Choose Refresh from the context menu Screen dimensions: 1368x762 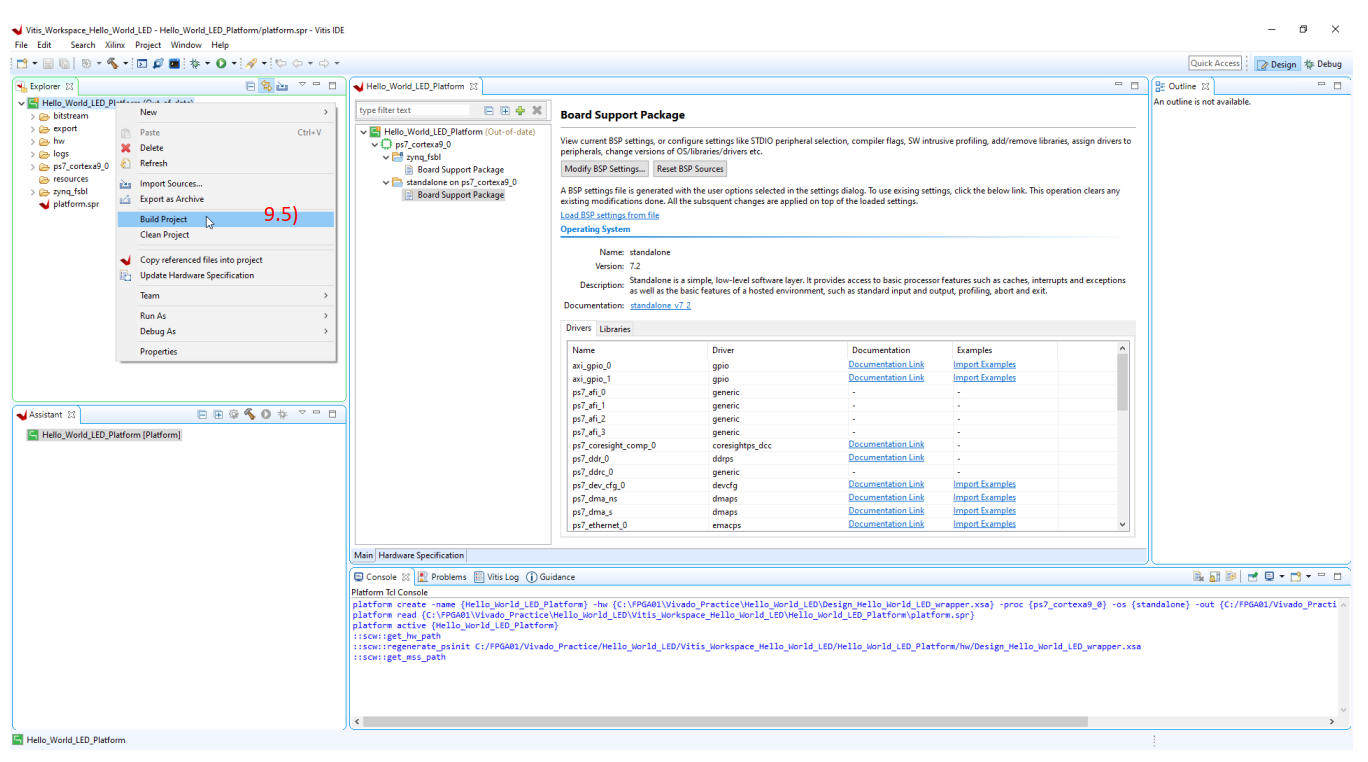226,163
